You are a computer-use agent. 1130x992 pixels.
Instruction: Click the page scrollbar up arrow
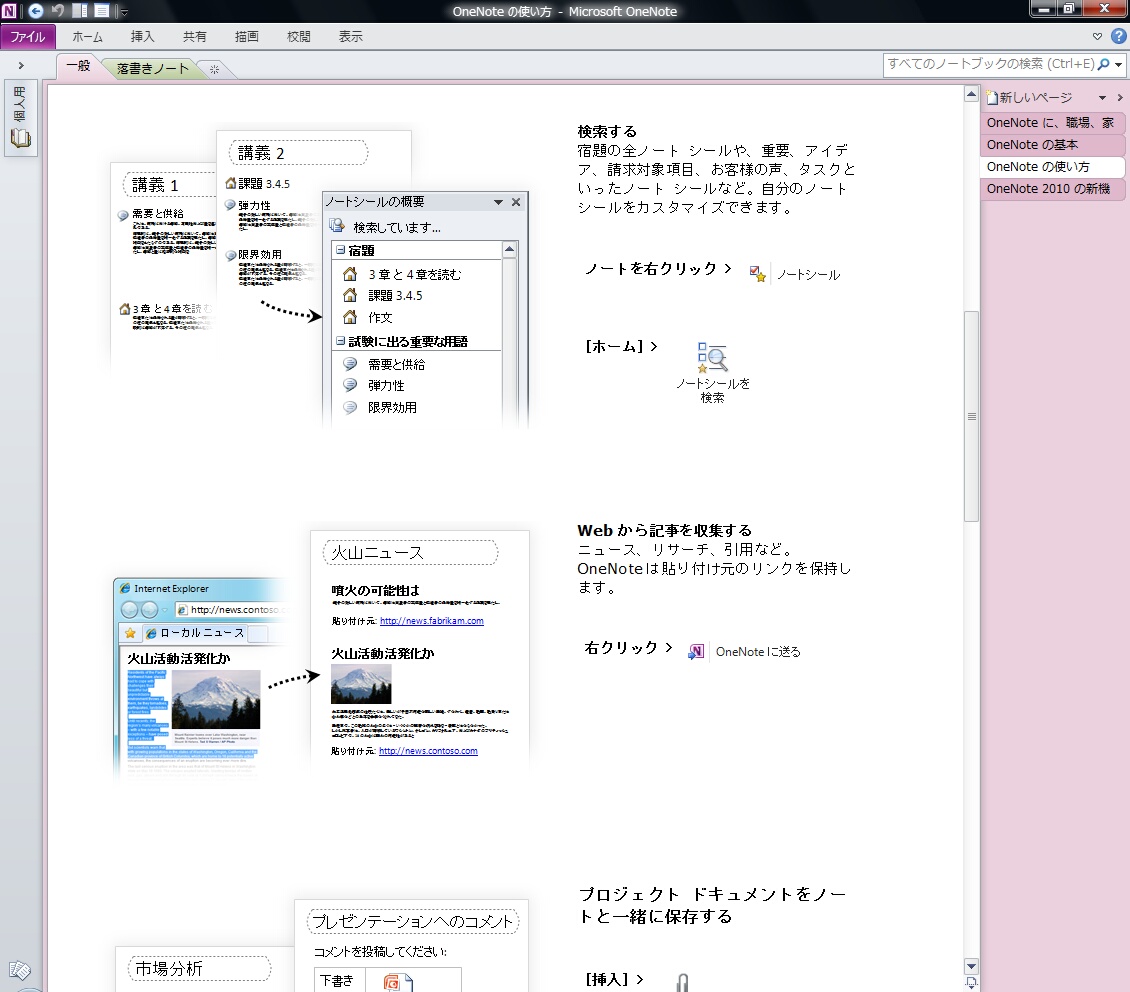[x=971, y=94]
